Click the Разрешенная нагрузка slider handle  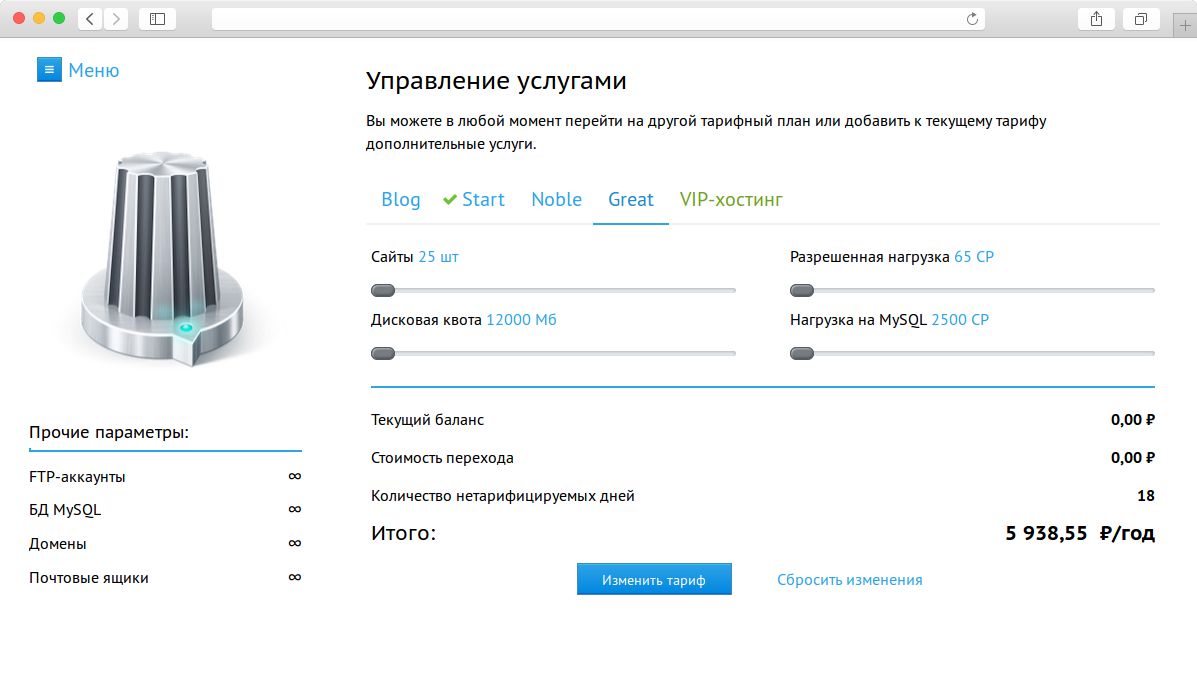[802, 291]
